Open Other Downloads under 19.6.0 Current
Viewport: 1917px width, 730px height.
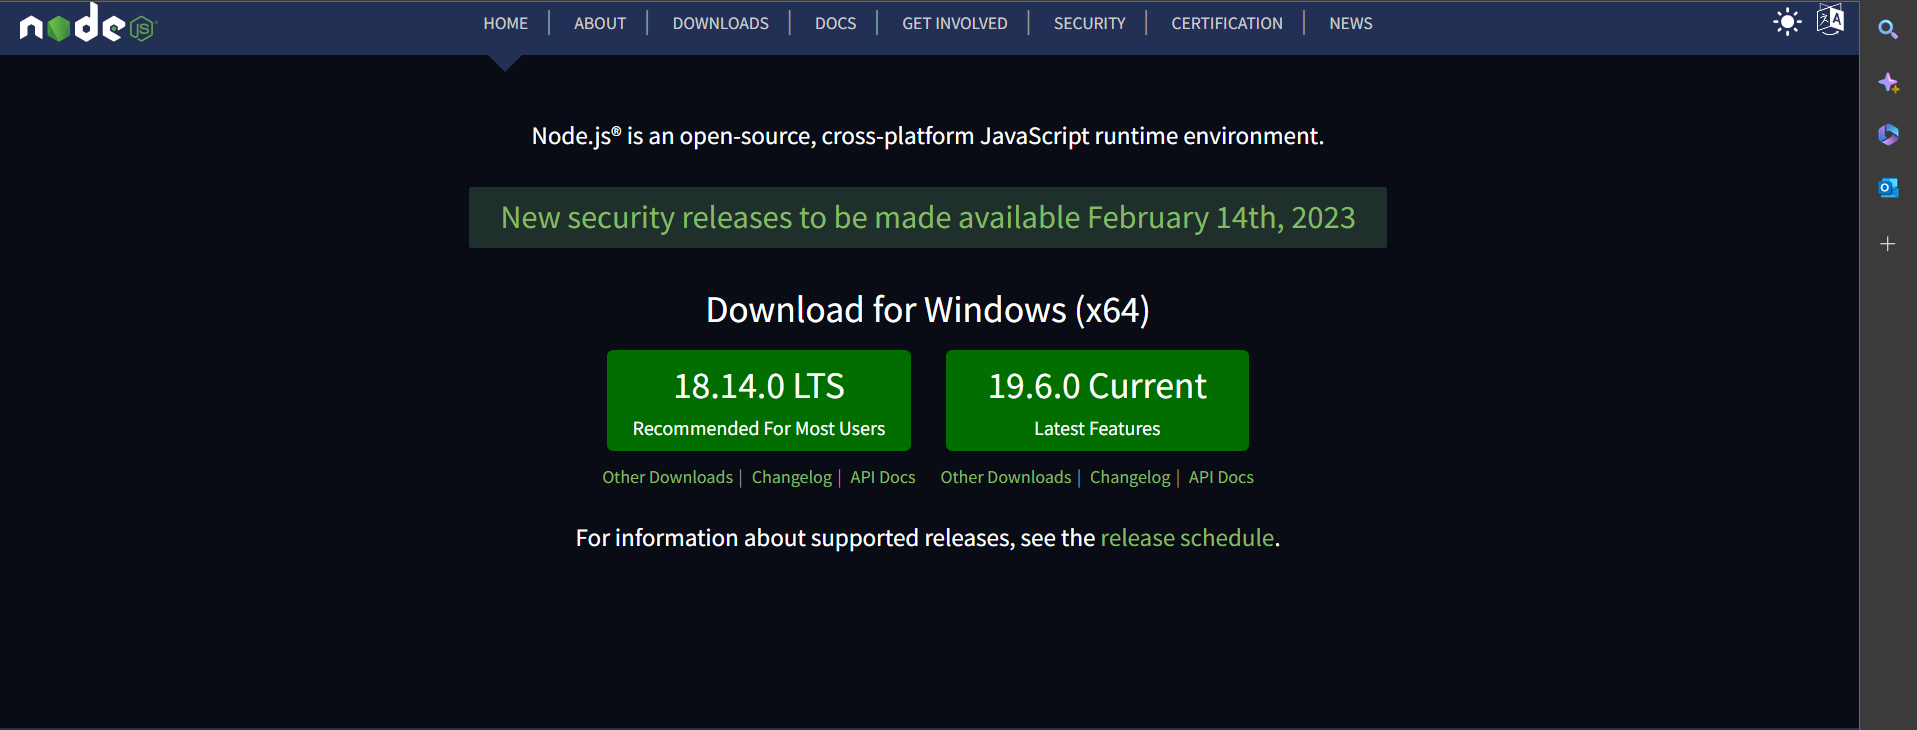click(1006, 477)
